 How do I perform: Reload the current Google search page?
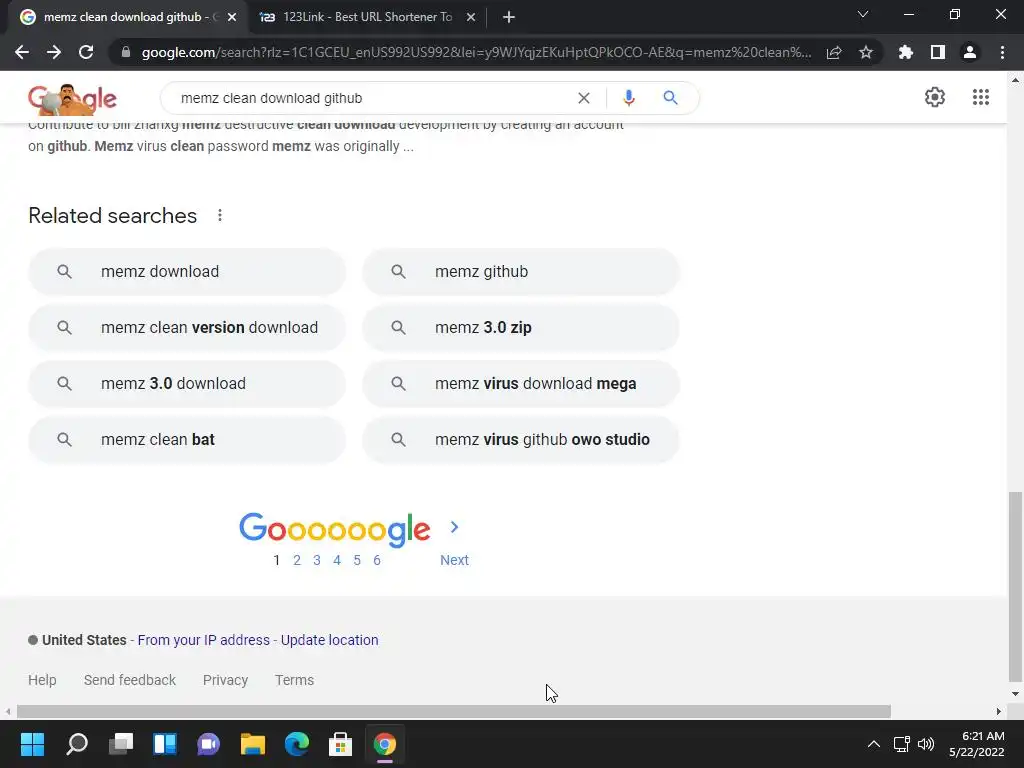[x=86, y=52]
